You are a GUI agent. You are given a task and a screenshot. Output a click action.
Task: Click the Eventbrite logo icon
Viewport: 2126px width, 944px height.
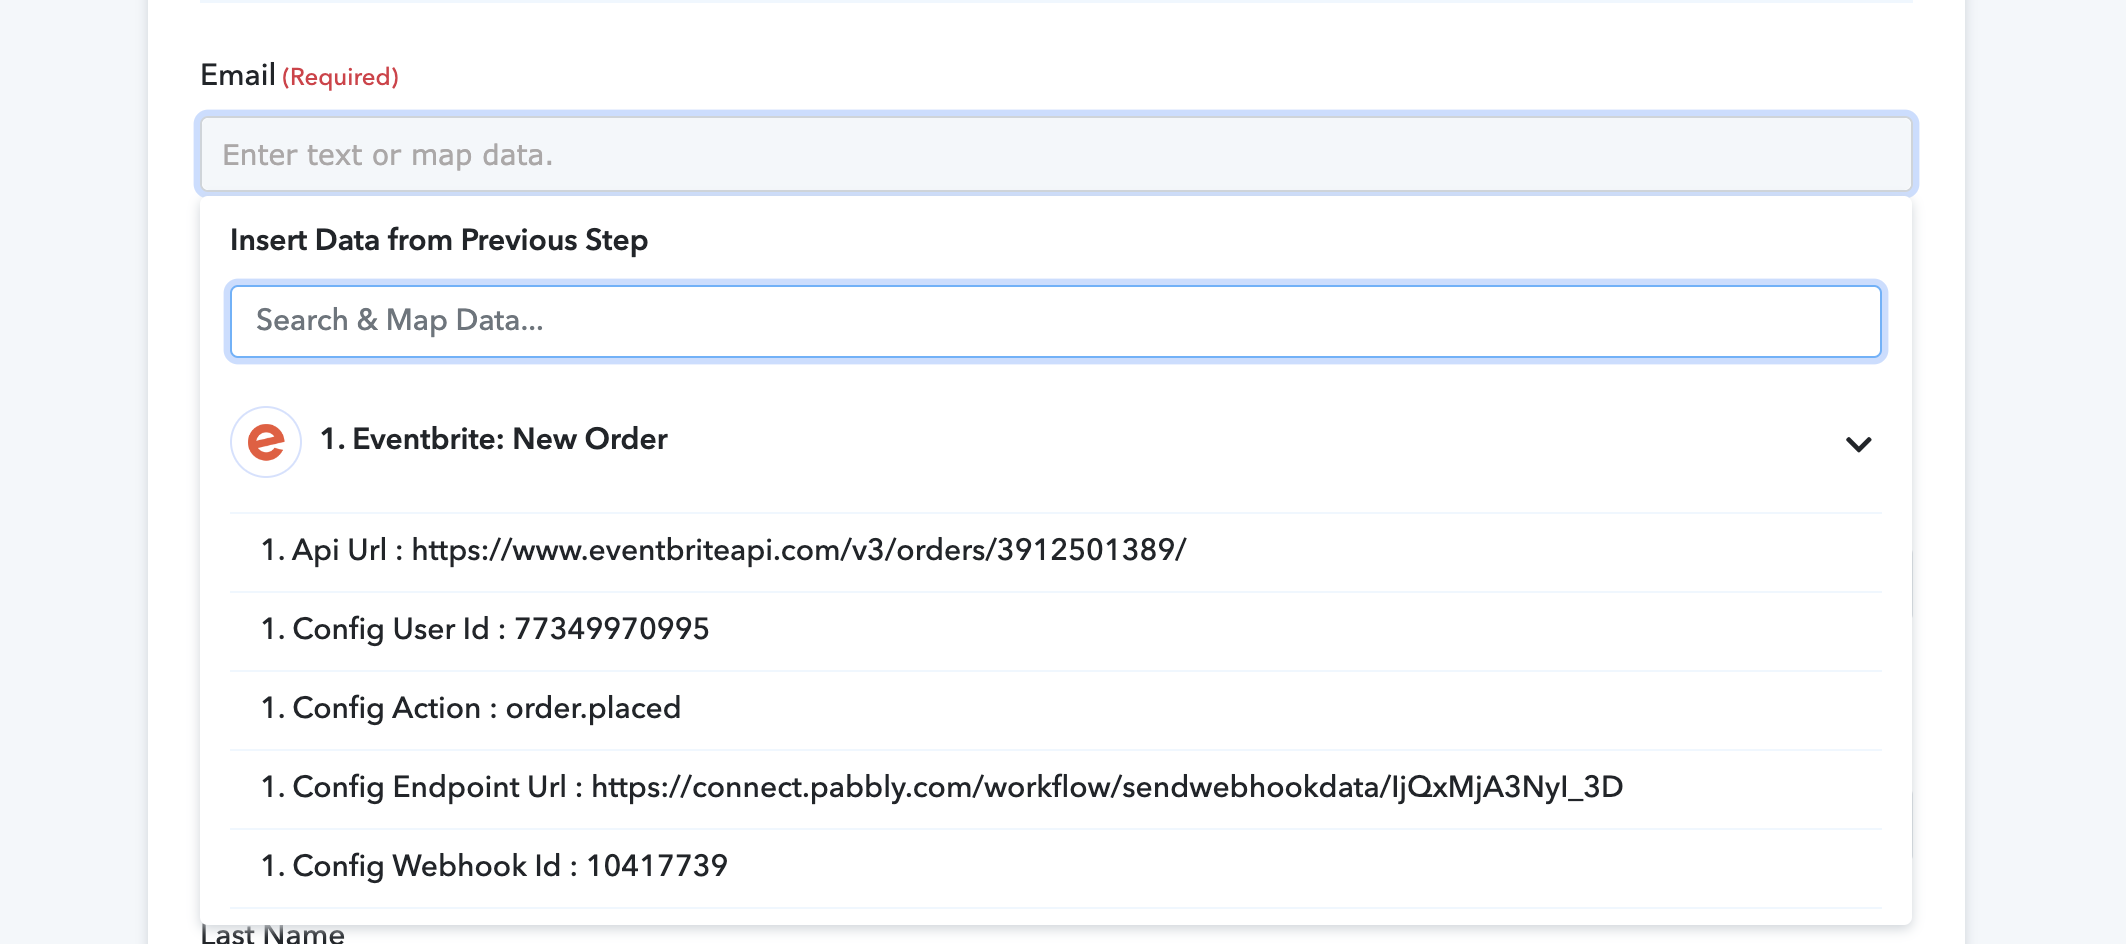pyautogui.click(x=266, y=442)
